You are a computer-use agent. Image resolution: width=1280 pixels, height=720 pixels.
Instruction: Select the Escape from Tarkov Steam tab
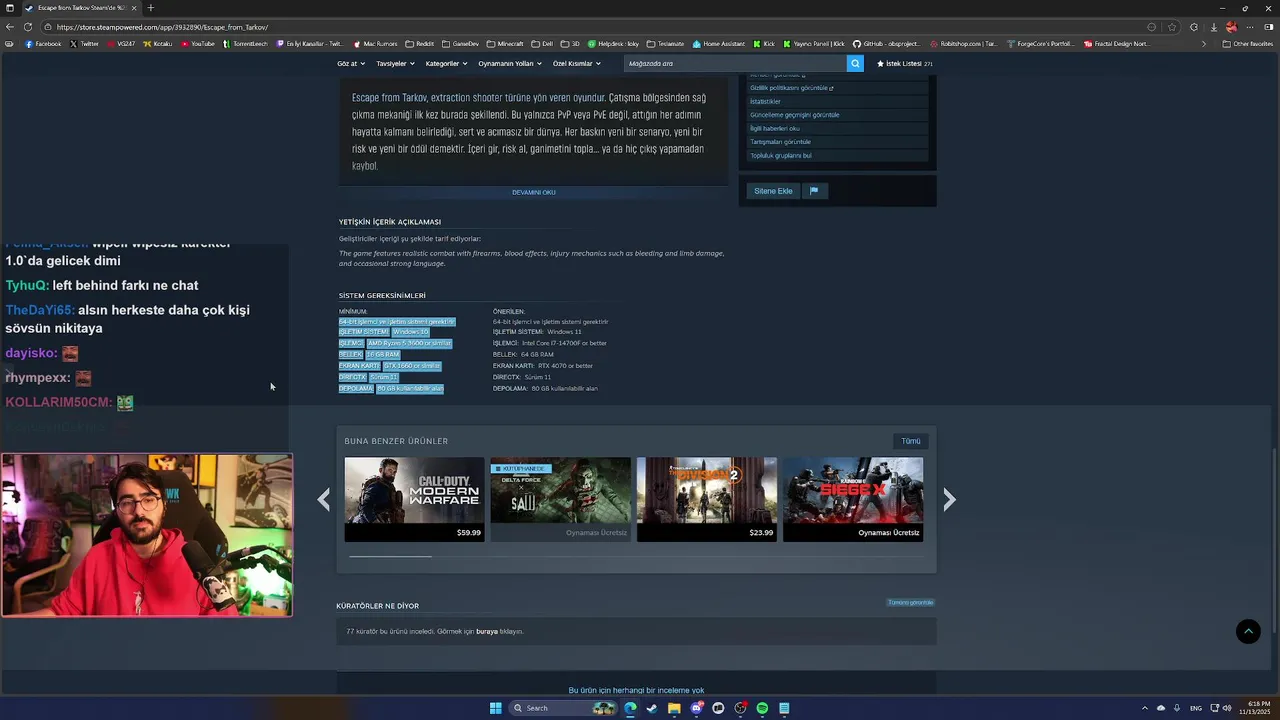pos(82,8)
